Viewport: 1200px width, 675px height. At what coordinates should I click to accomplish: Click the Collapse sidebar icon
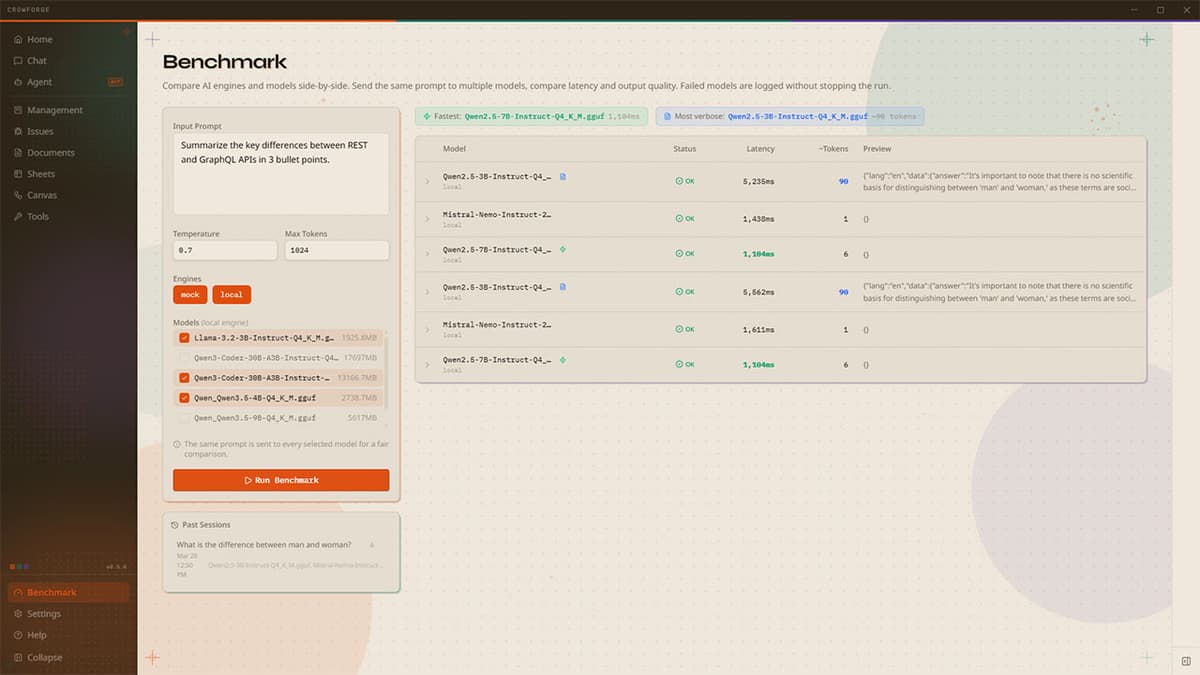(18, 657)
